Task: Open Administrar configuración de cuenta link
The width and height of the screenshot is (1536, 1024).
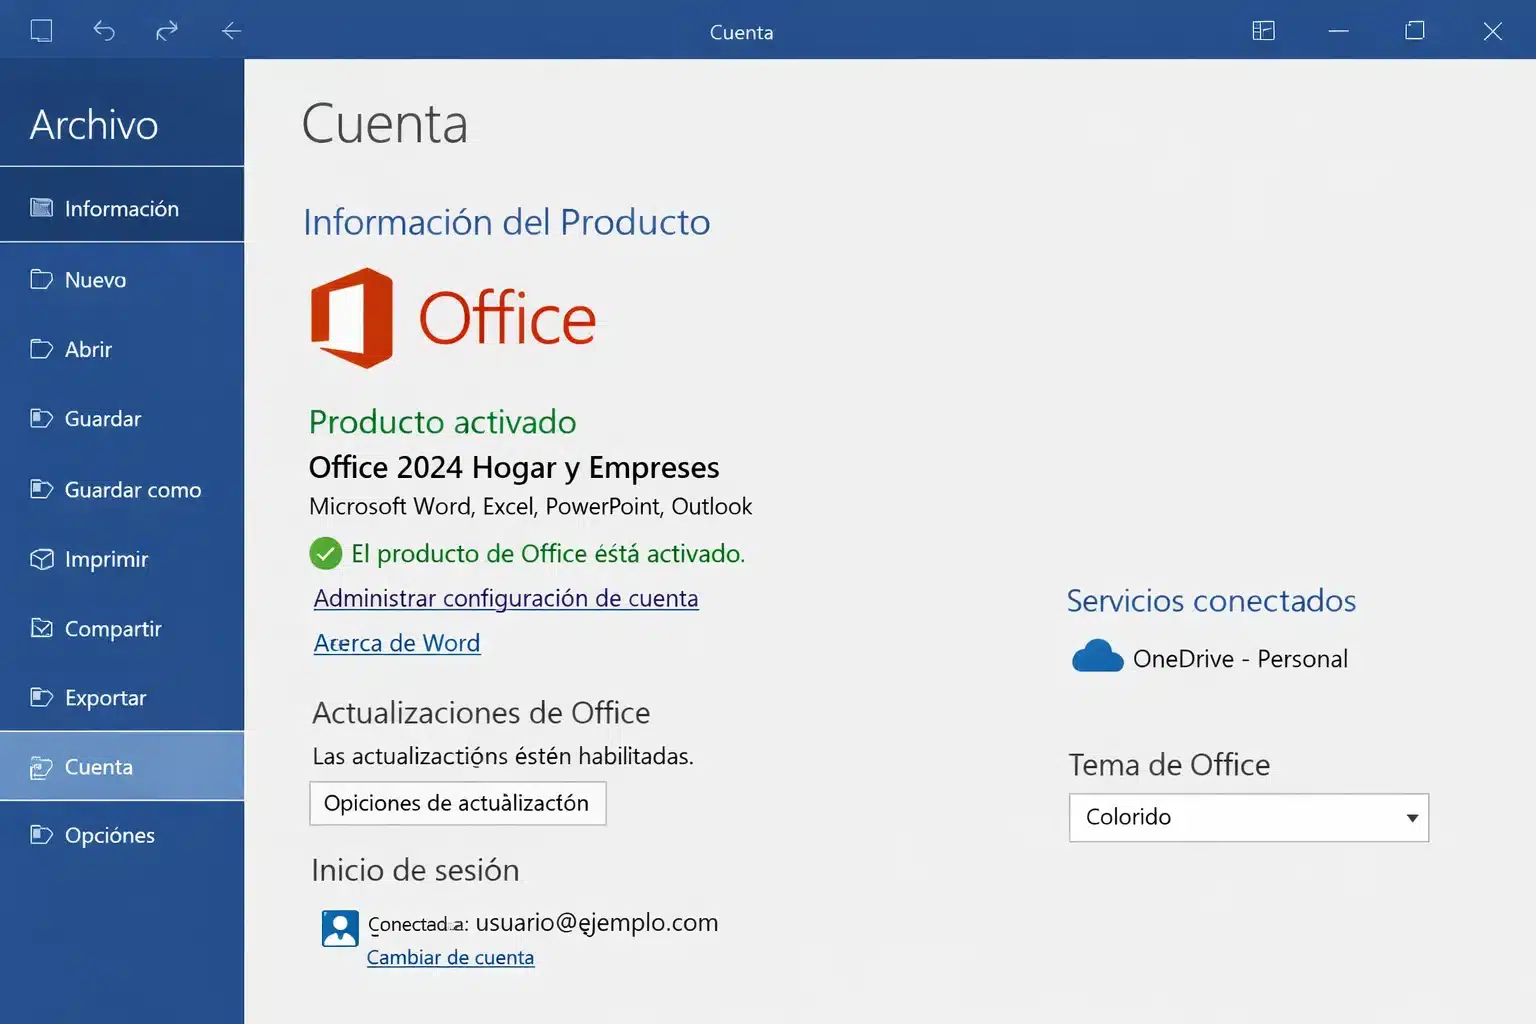Action: [505, 598]
